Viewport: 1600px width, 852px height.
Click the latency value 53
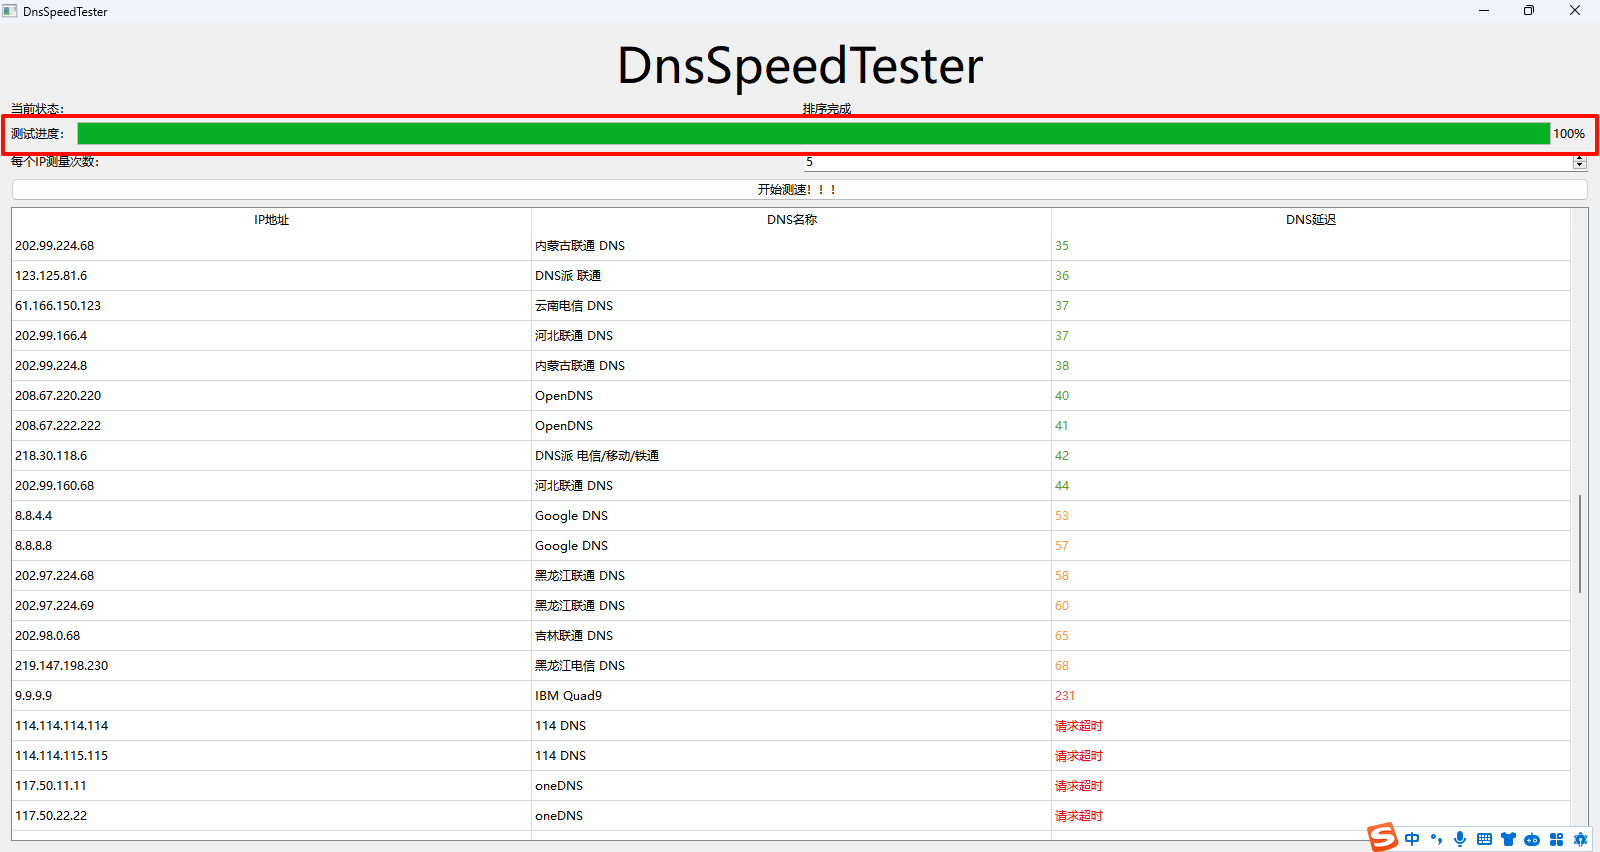click(1062, 515)
